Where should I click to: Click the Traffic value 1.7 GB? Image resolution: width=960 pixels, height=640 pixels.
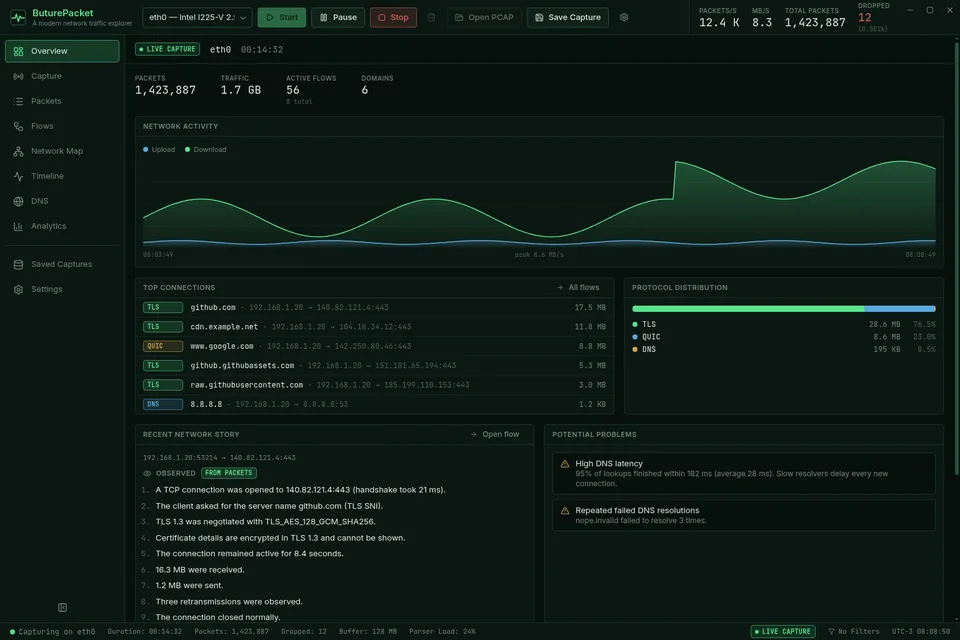pyautogui.click(x=241, y=90)
